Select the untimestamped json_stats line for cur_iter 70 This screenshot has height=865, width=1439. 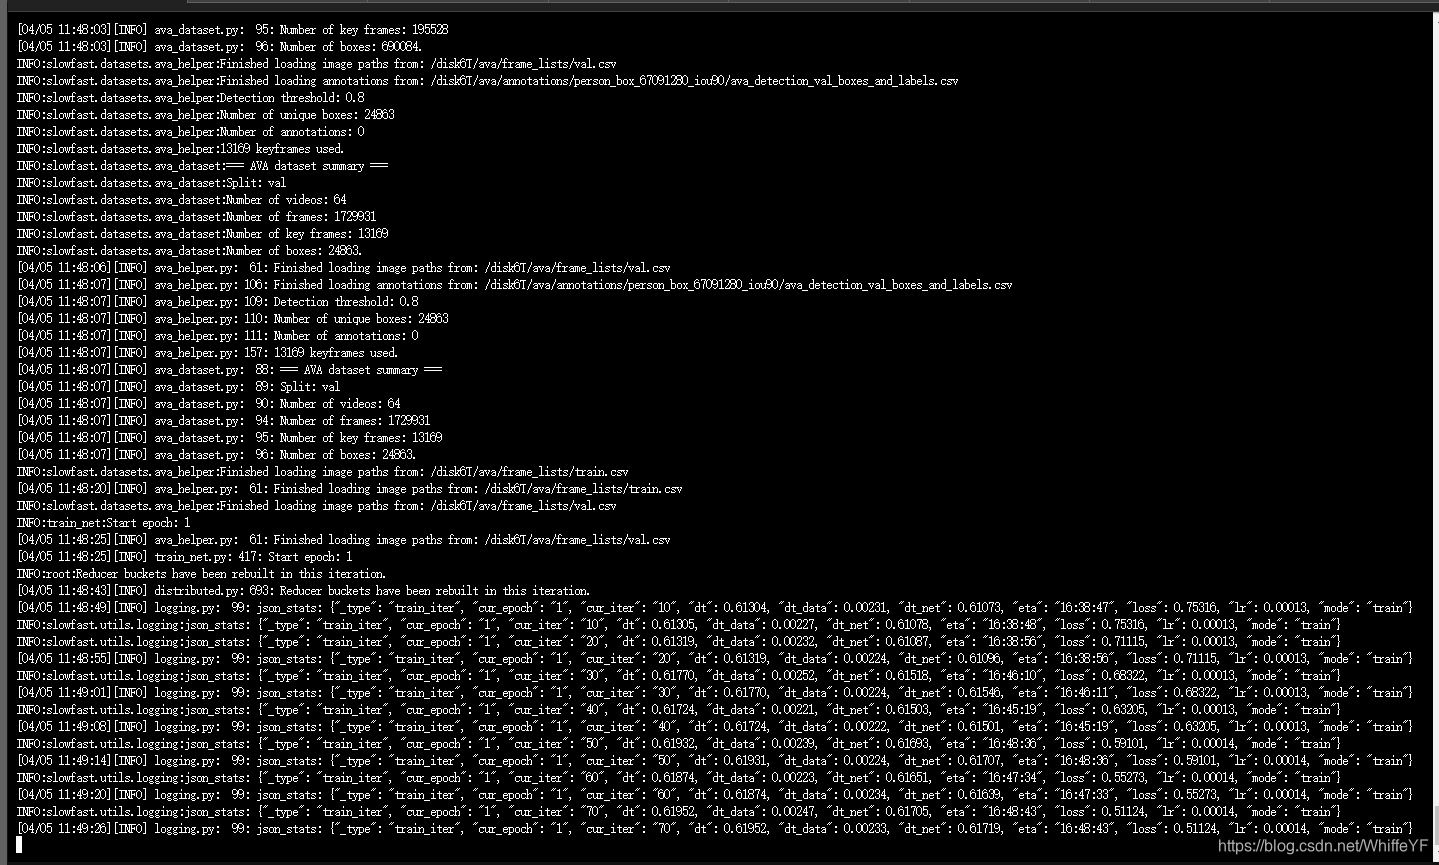click(x=679, y=812)
